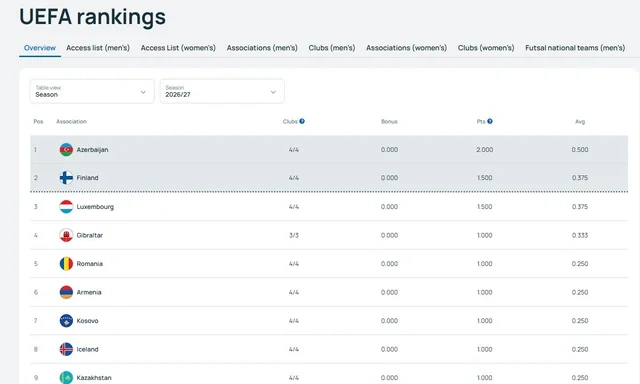Click Iceland's 0.250 average value

(580, 349)
